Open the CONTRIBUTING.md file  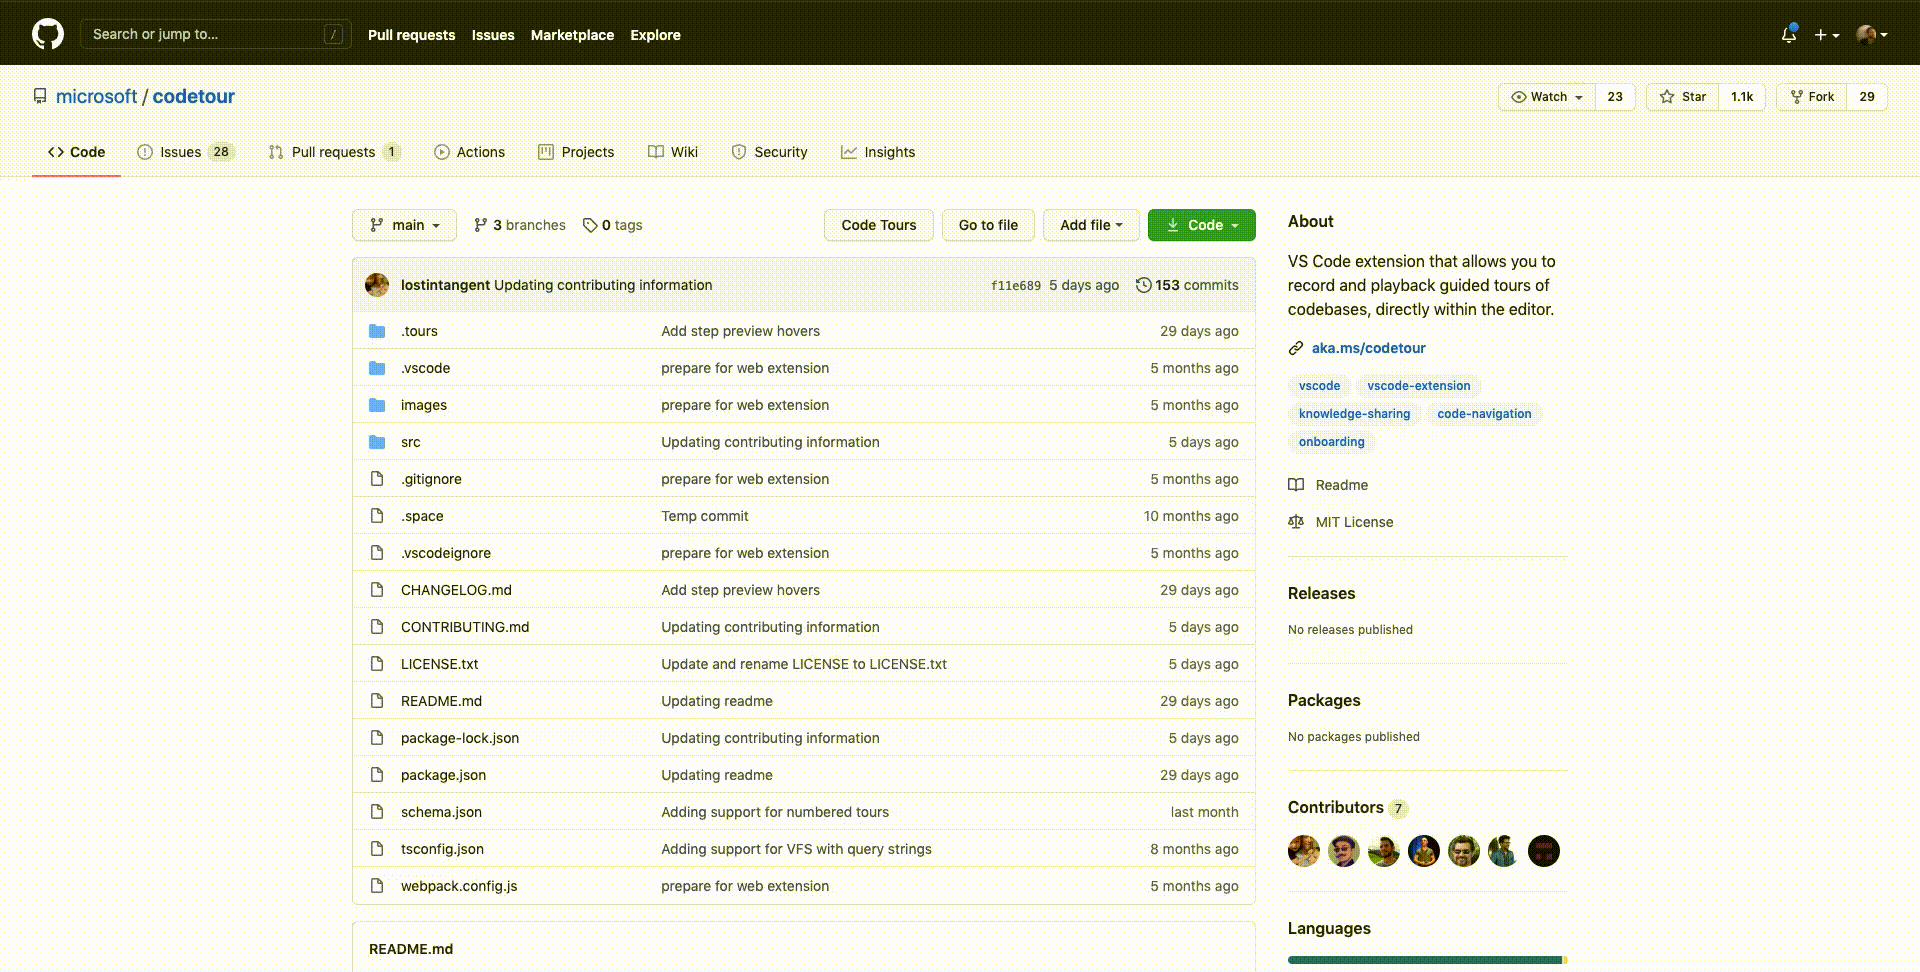tap(465, 627)
